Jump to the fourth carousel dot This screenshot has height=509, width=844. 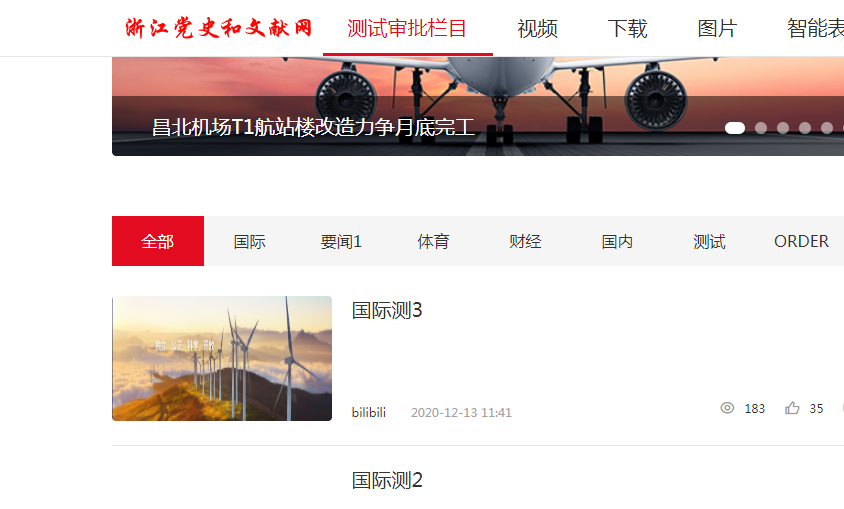pyautogui.click(x=805, y=128)
